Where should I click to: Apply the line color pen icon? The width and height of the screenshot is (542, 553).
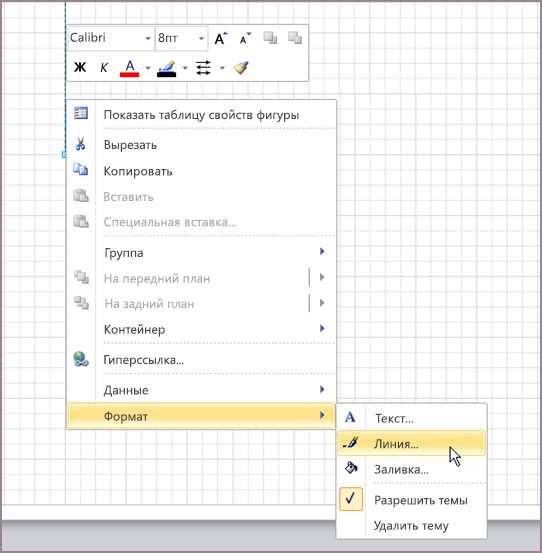coord(166,68)
